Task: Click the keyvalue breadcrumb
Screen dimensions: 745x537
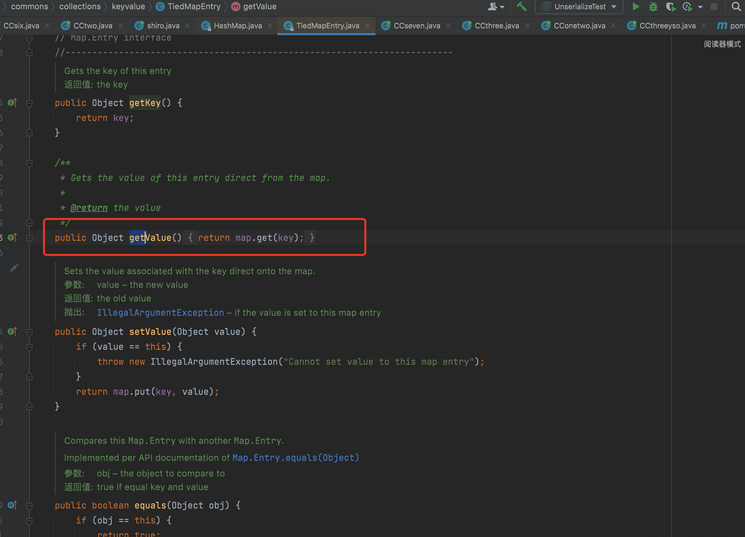Action: coord(128,7)
